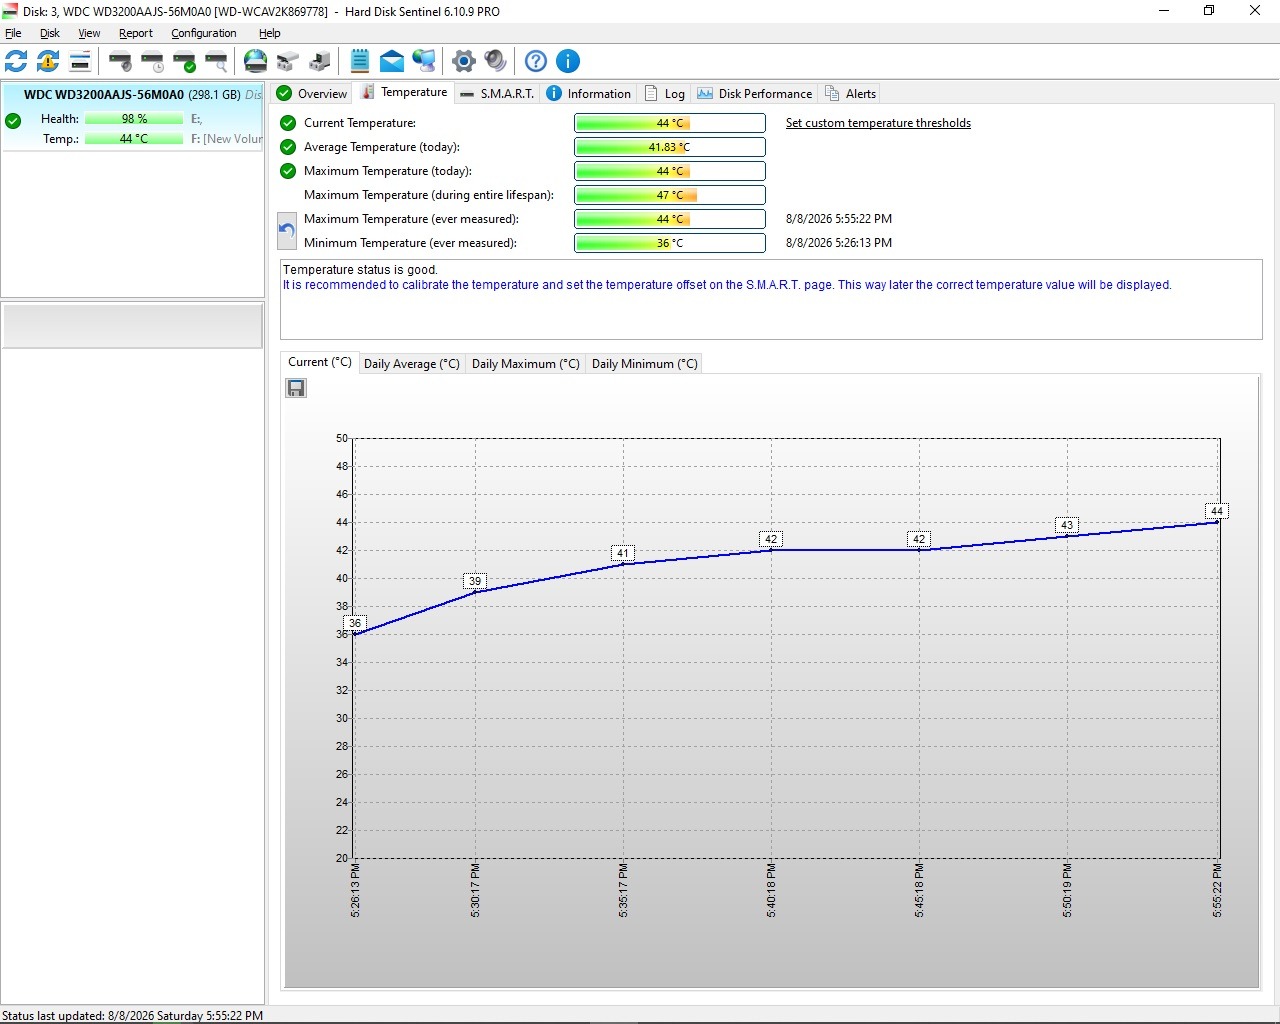This screenshot has height=1024, width=1280.
Task: Click the speaker sound settings icon
Action: pyautogui.click(x=495, y=61)
